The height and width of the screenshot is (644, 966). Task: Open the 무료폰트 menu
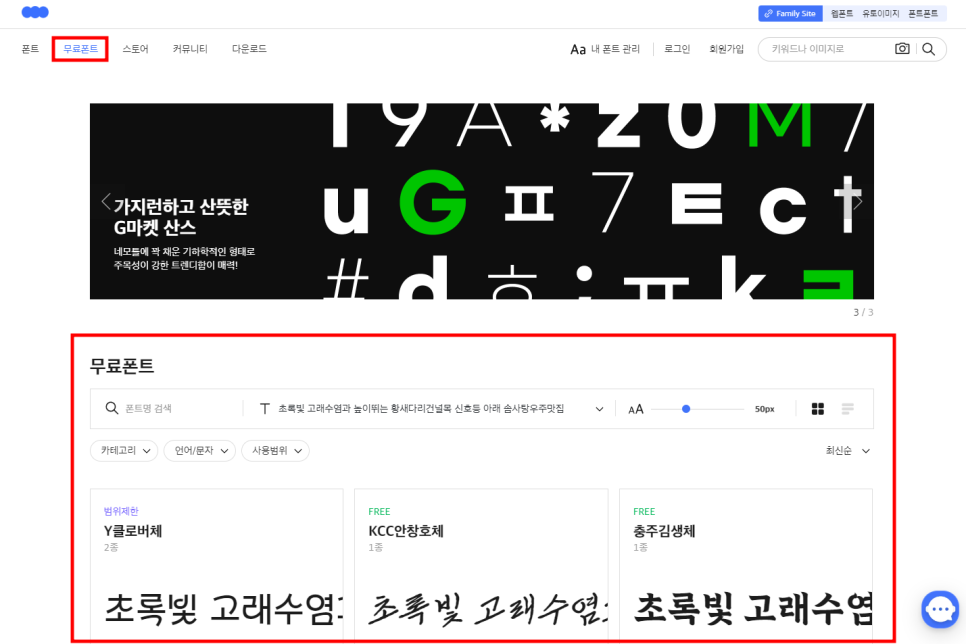coord(80,49)
